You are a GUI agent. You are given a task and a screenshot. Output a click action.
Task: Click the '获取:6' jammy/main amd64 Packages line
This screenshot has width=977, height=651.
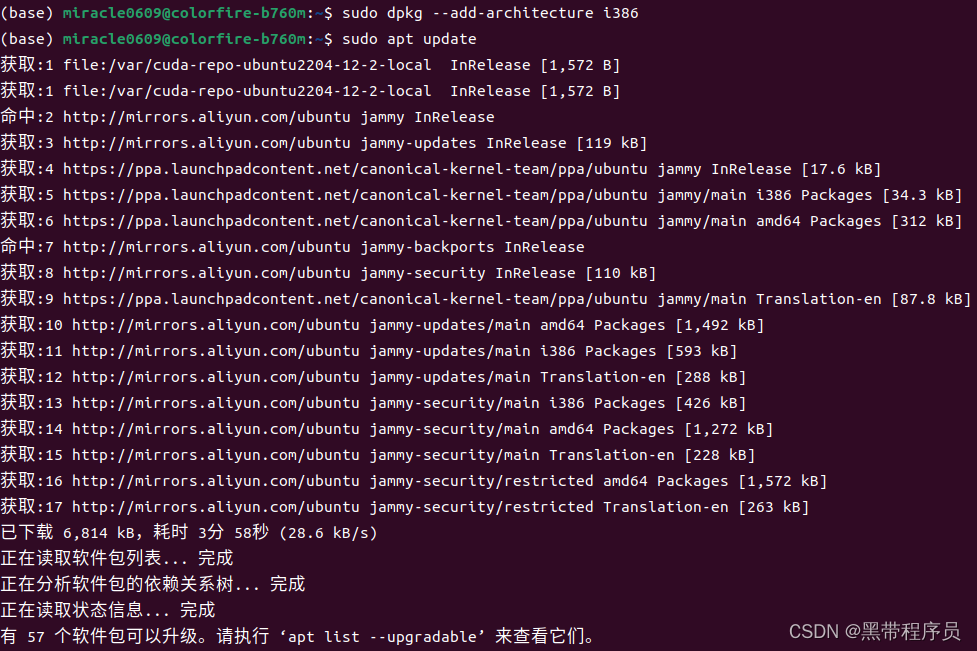tap(482, 221)
